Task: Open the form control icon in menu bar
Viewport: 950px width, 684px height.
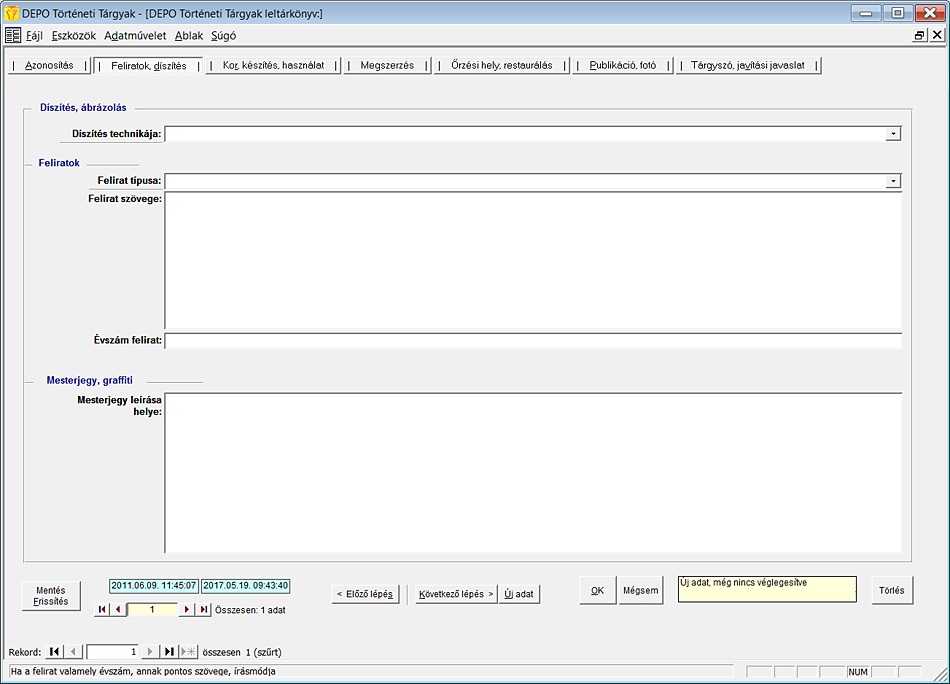Action: click(13, 35)
